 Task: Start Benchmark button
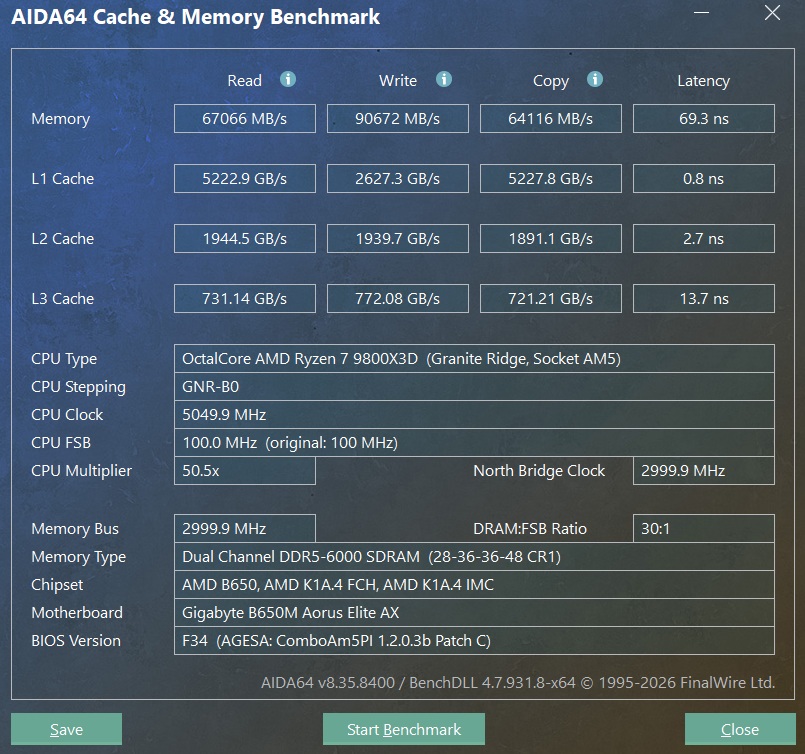(404, 729)
